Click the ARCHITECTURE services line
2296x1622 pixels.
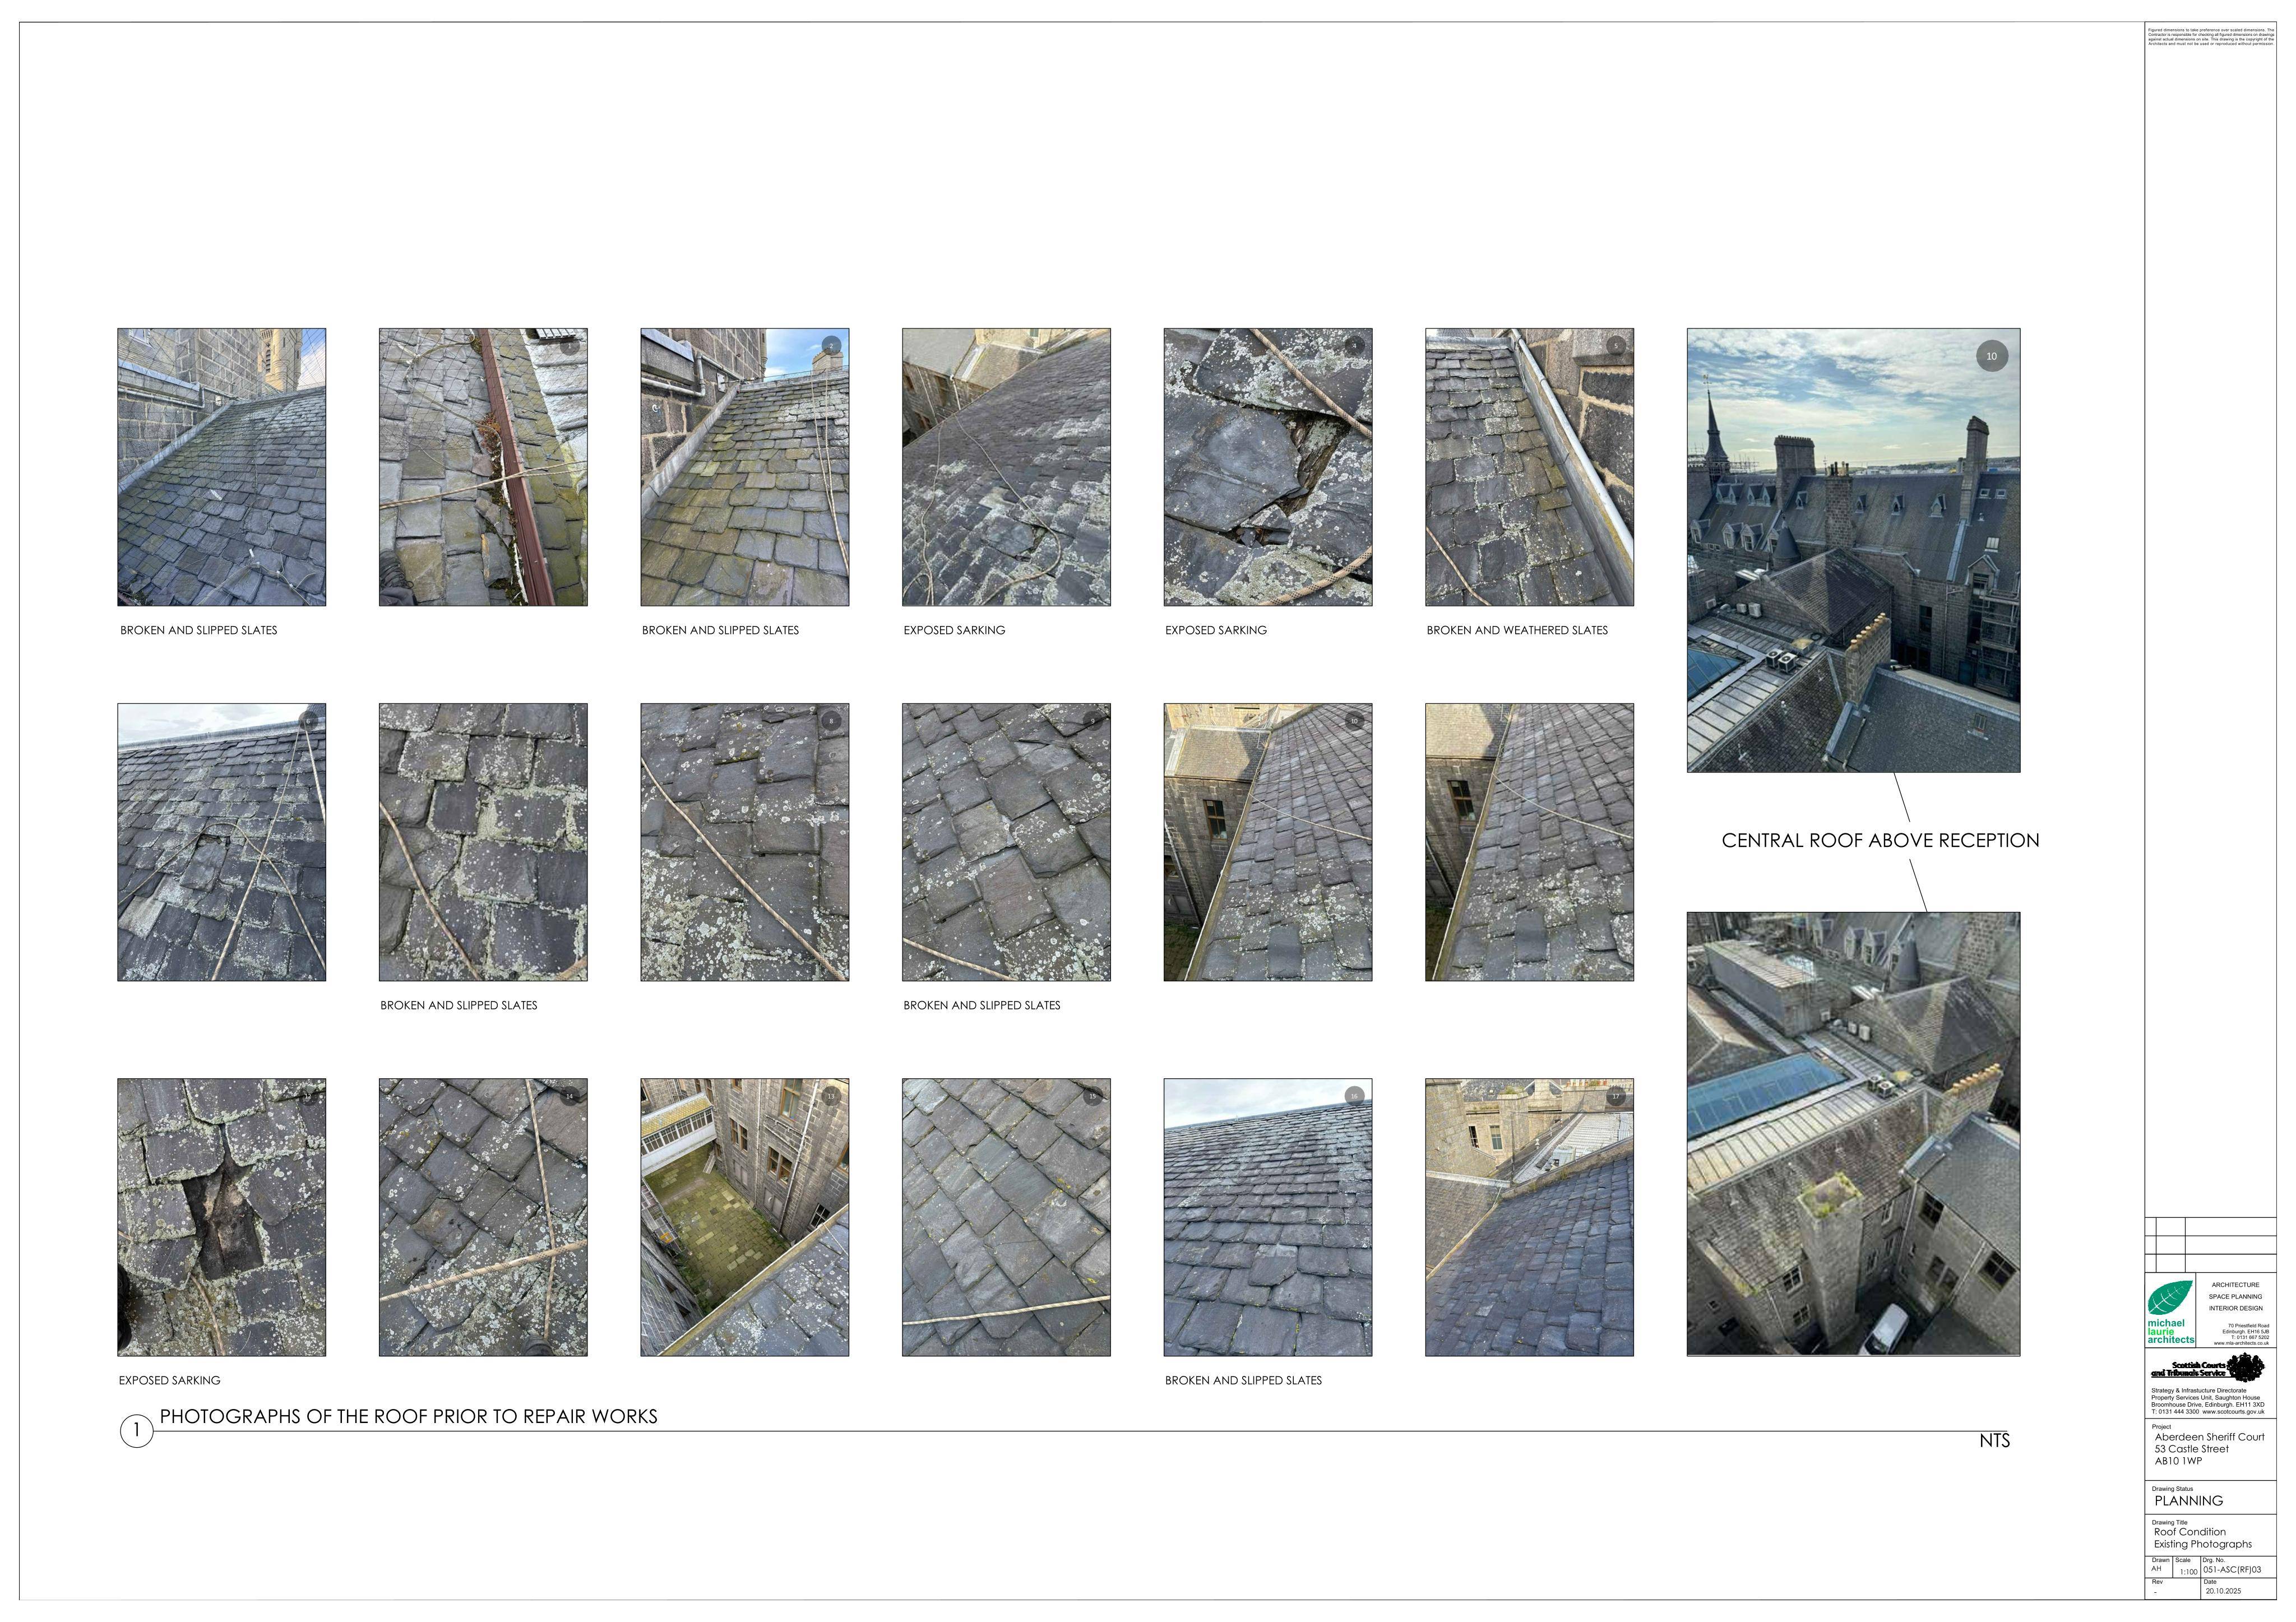[2236, 1285]
